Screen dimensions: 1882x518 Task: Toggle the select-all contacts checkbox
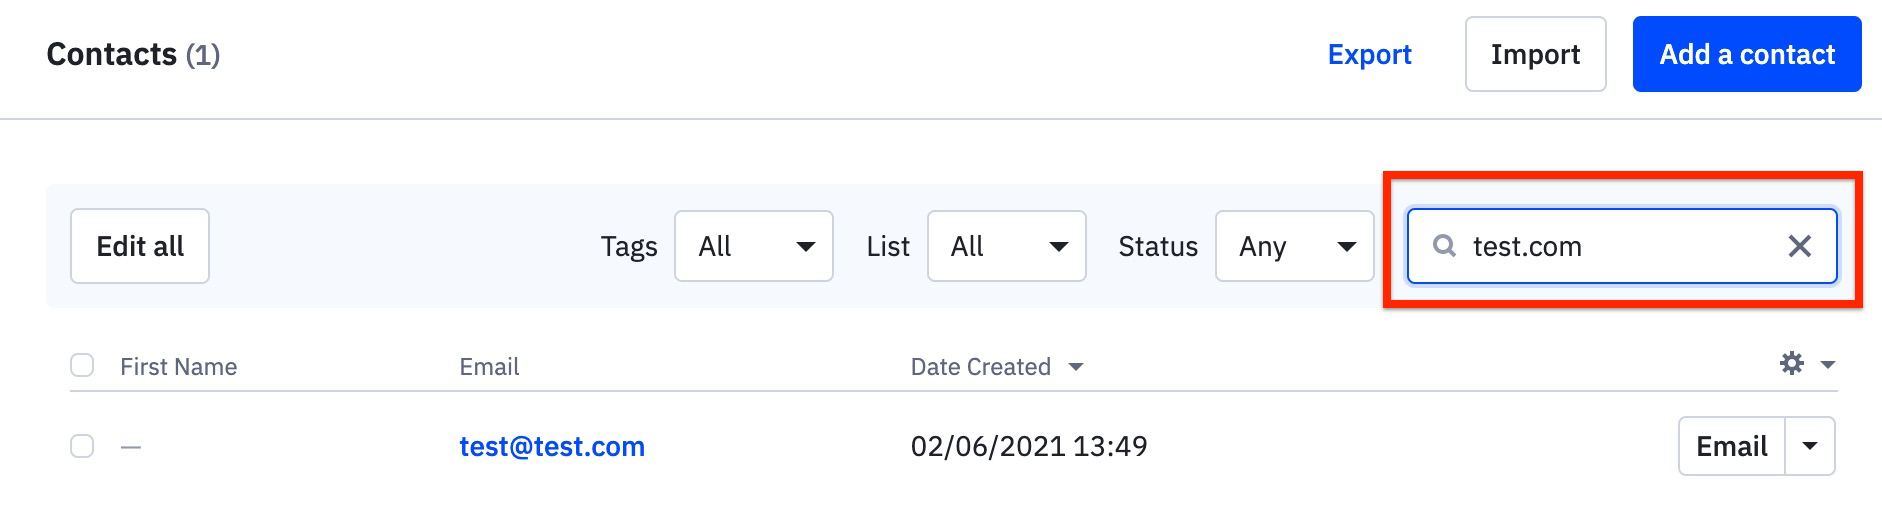click(82, 366)
